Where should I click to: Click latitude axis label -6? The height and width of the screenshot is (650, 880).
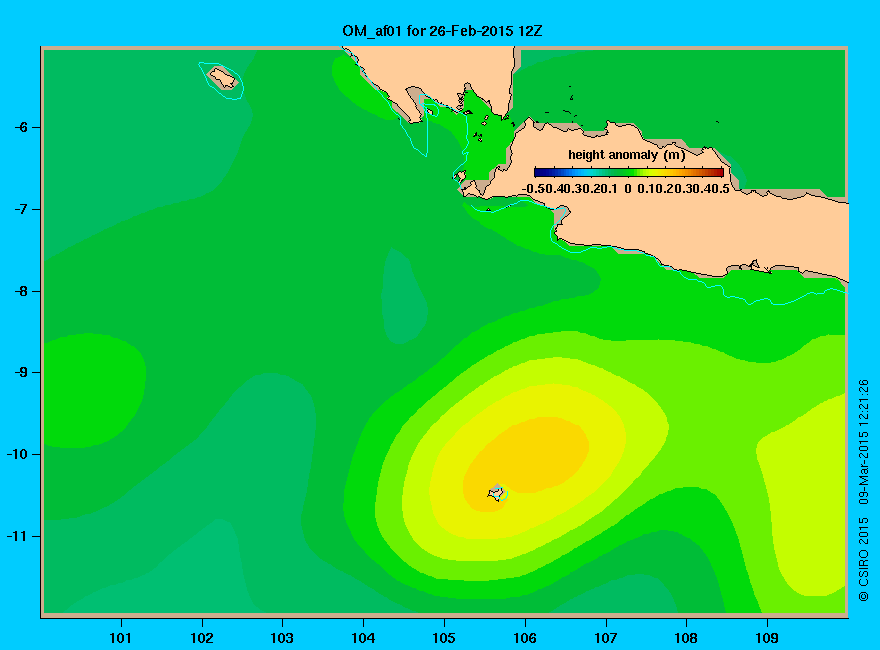click(x=21, y=127)
